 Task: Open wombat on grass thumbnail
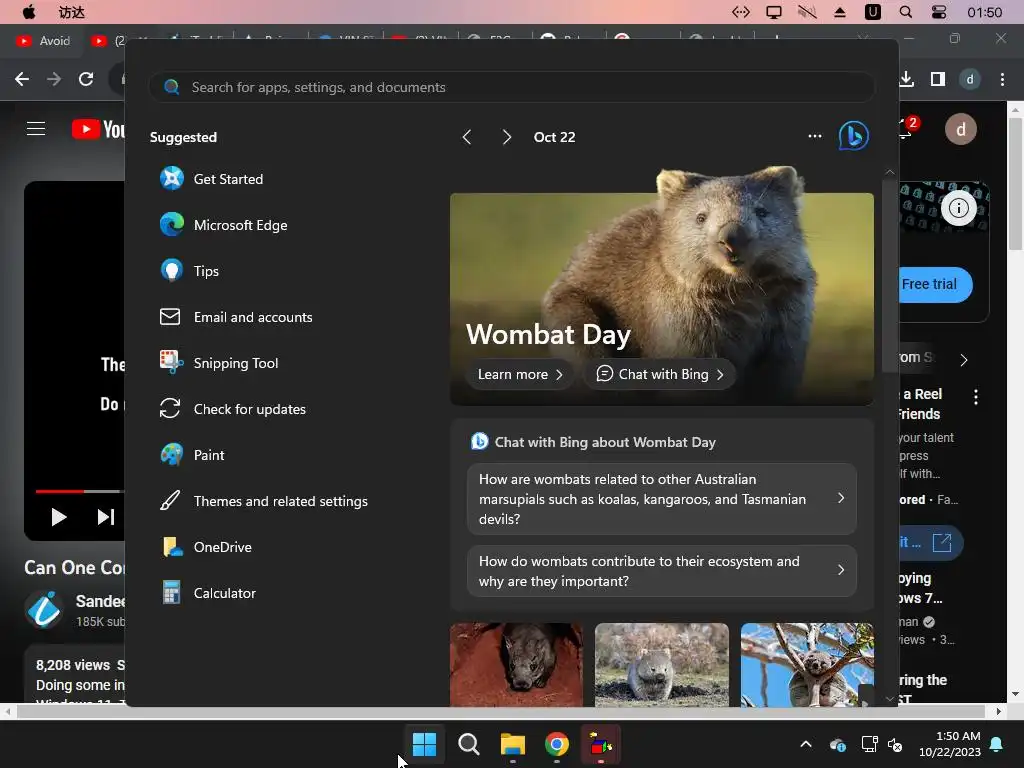662,664
